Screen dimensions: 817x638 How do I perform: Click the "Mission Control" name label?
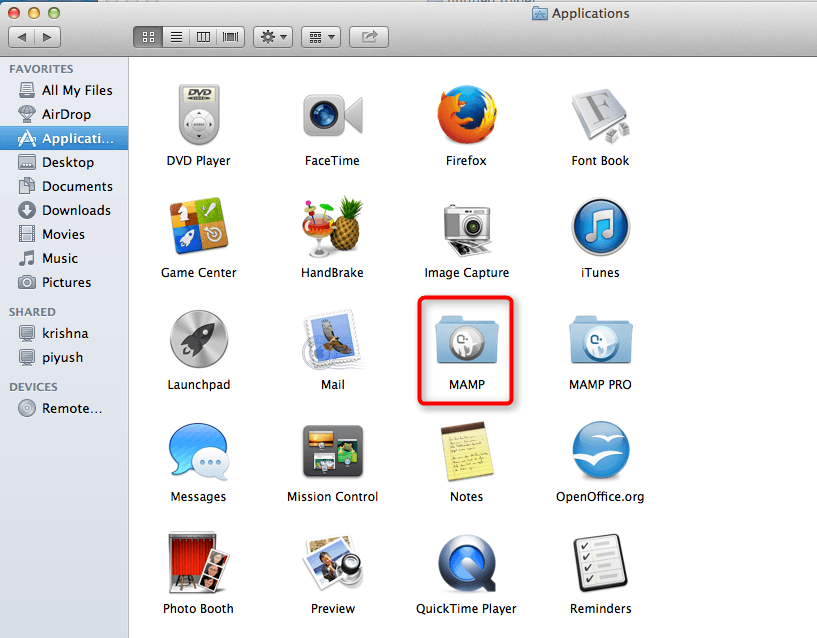tap(332, 497)
